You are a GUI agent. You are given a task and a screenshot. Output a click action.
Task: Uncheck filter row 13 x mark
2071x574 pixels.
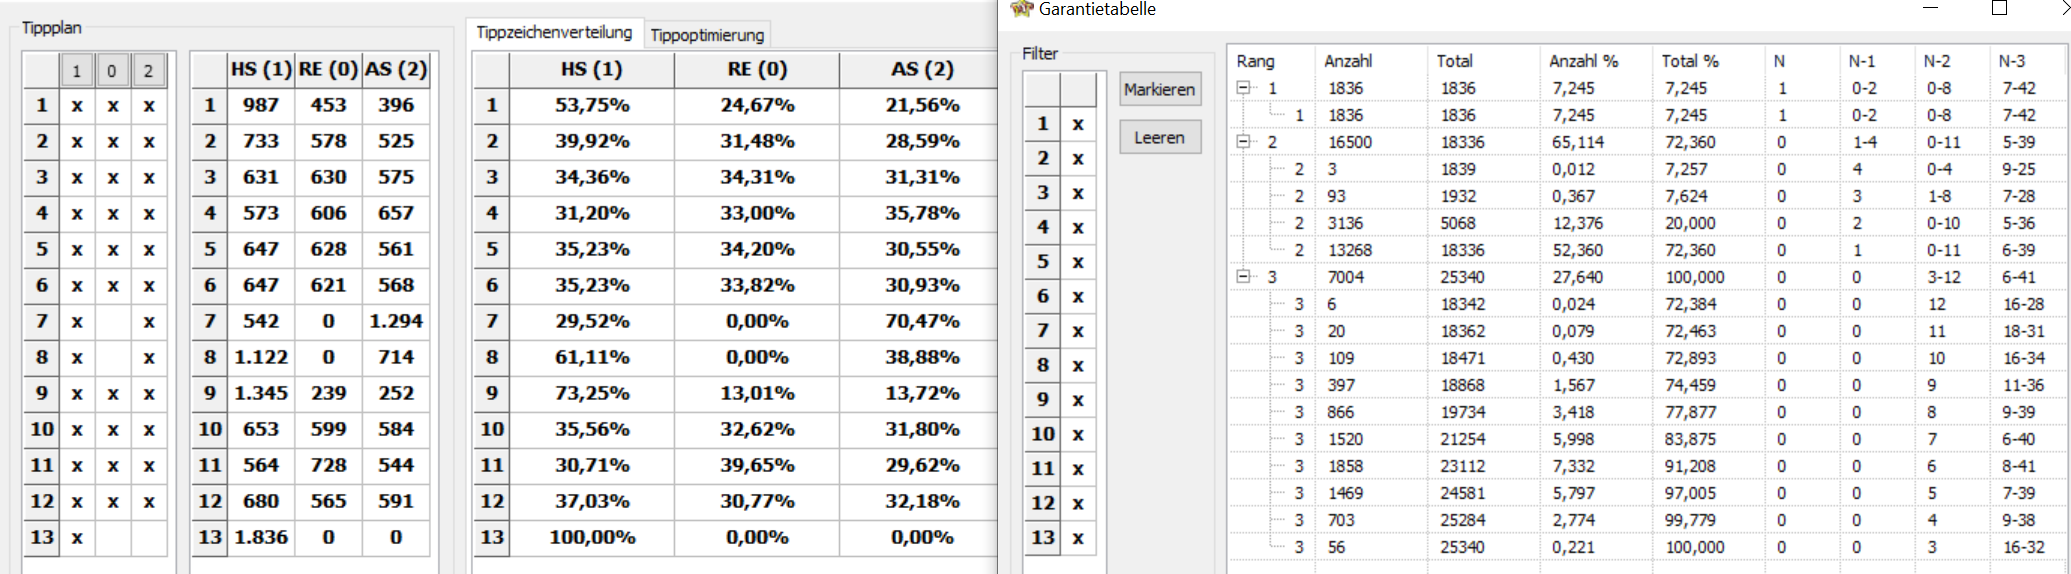coord(1078,538)
